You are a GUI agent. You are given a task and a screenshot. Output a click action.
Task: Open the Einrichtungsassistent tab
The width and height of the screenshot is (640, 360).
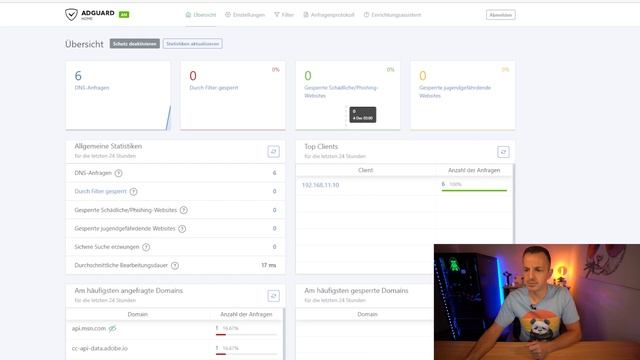point(392,15)
